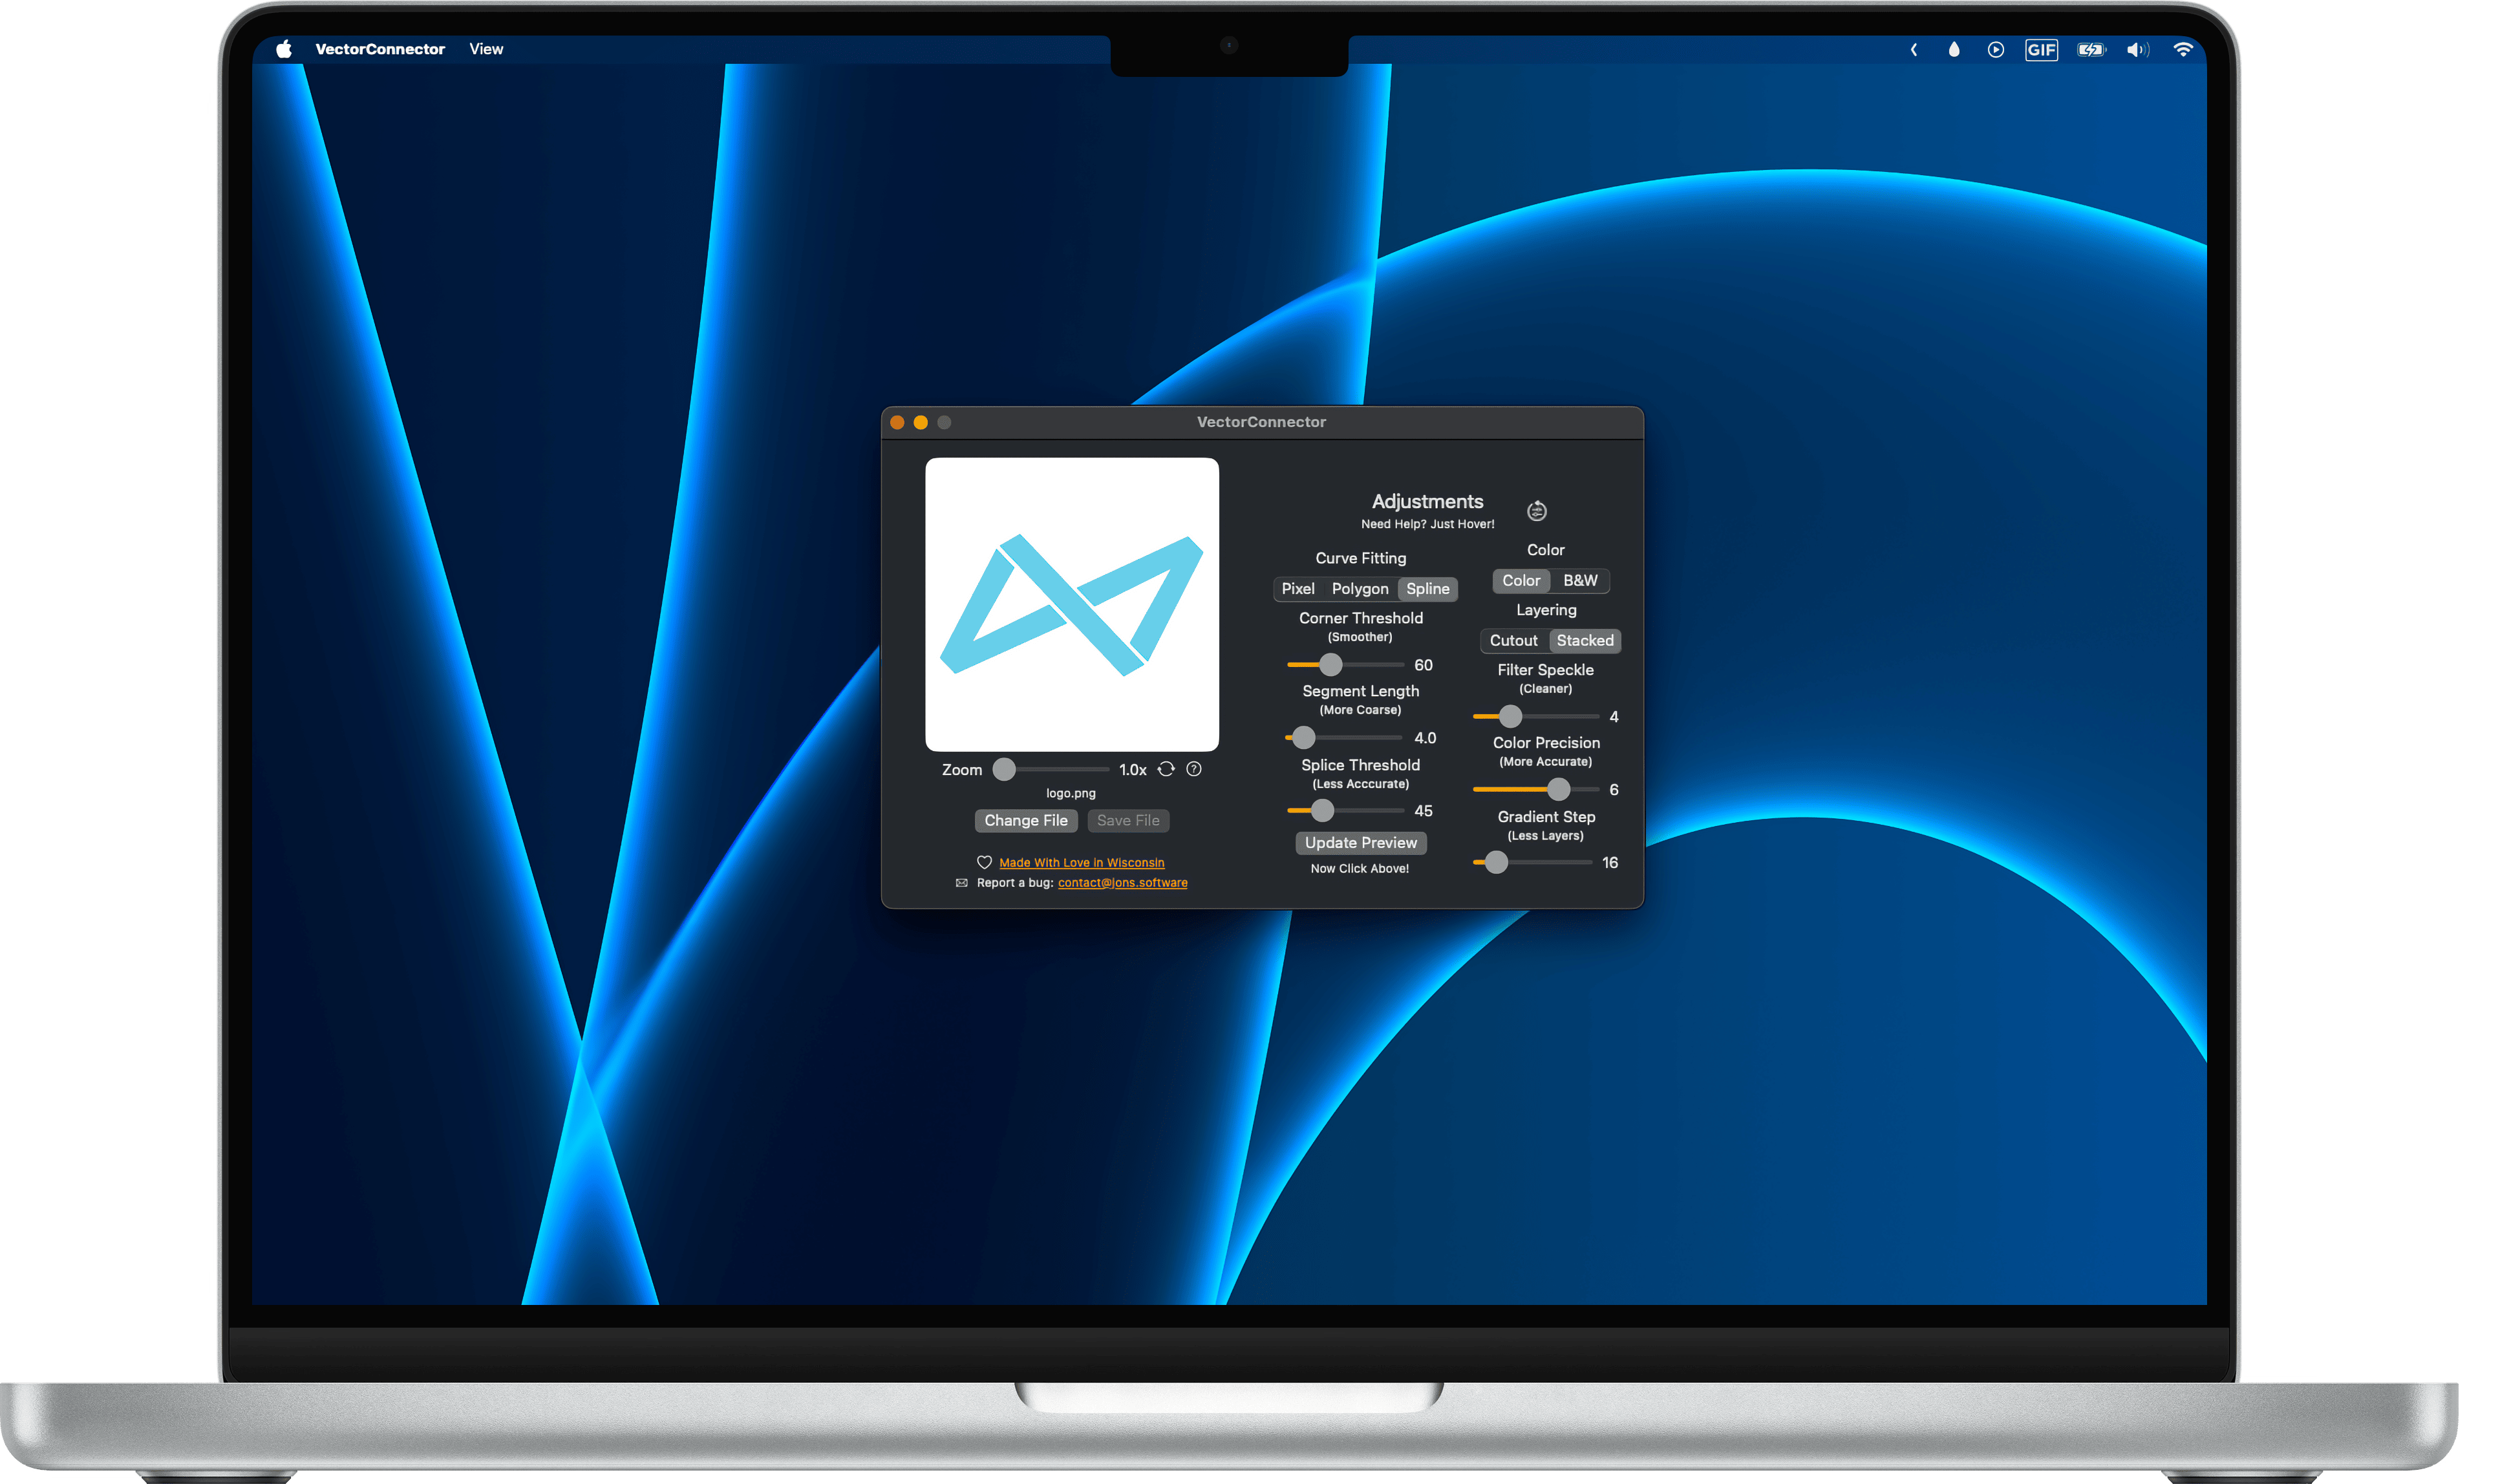The width and height of the screenshot is (2509, 1484).
Task: Click the Color Precision slider
Action: (1536, 790)
